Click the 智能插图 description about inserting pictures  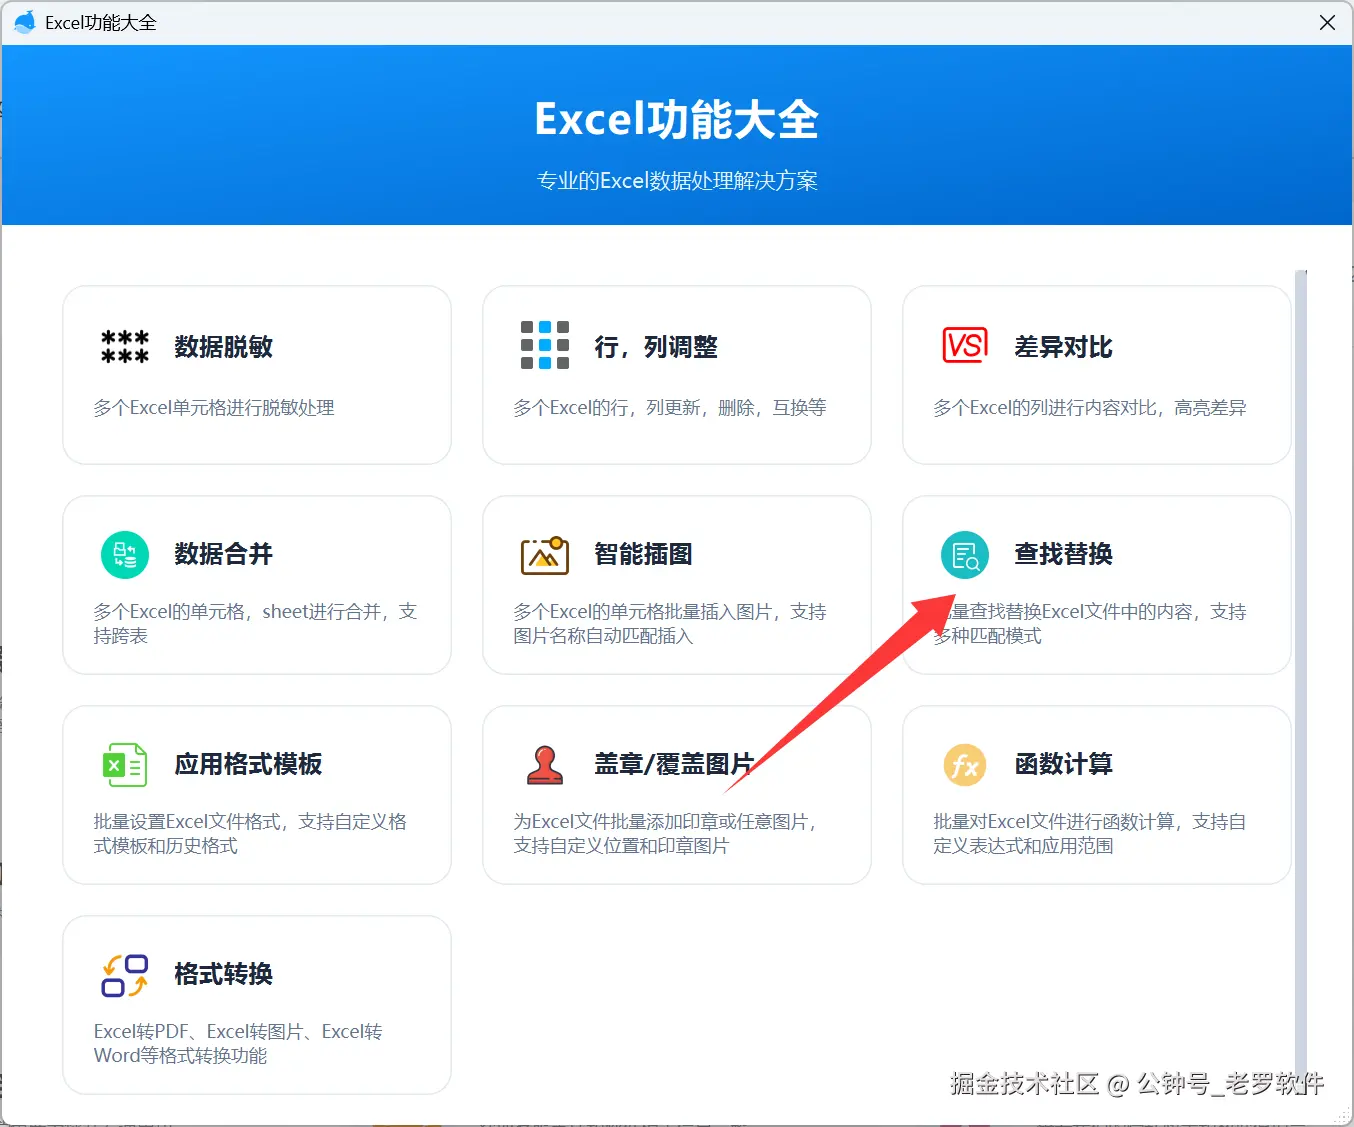click(670, 624)
